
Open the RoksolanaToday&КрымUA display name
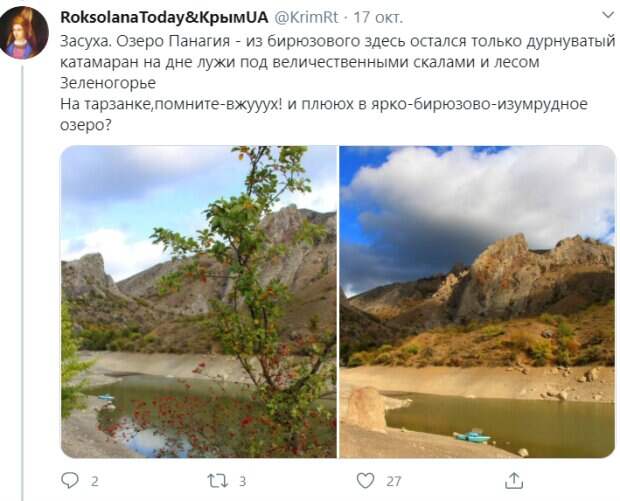coord(164,17)
